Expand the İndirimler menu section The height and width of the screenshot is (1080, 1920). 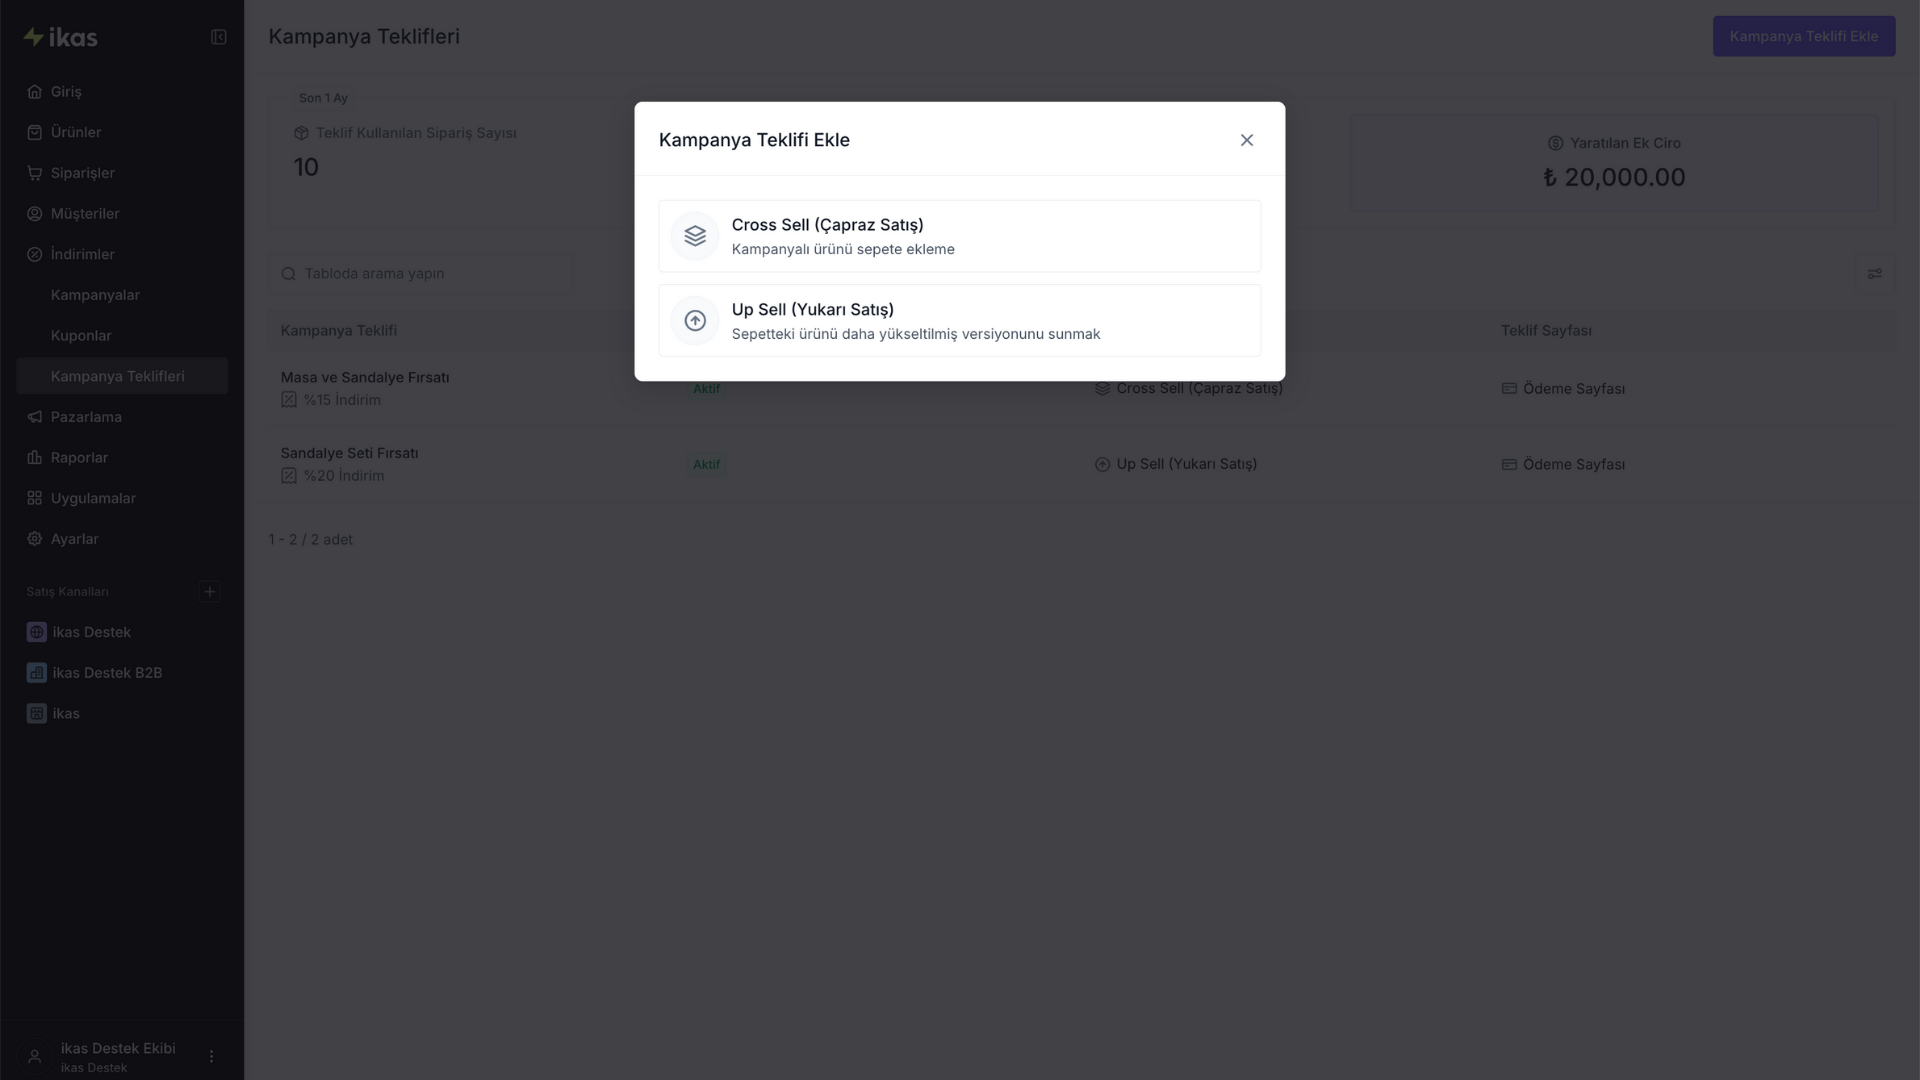pos(82,254)
